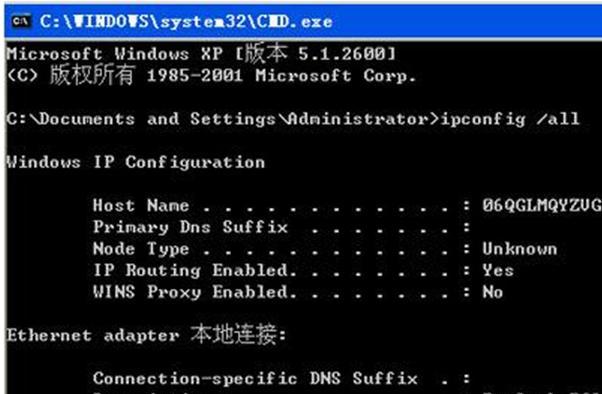This screenshot has width=602, height=394.
Task: Click the Connection-specific DNS Suffix line
Action: point(281,379)
